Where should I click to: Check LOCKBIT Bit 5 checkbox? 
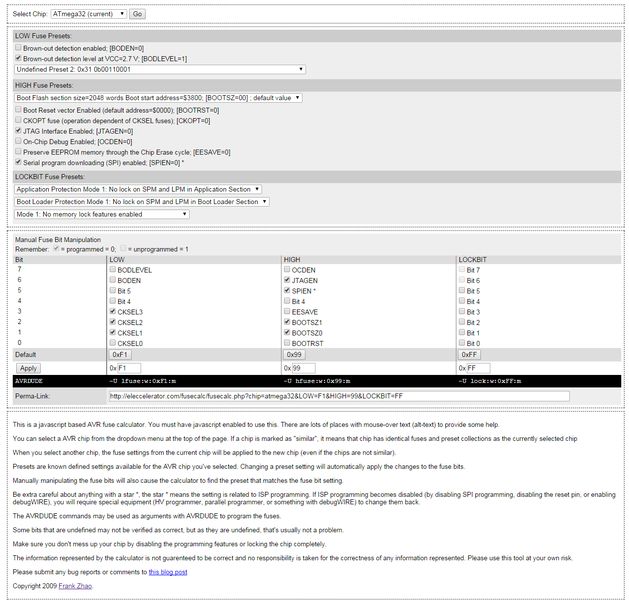(x=462, y=290)
